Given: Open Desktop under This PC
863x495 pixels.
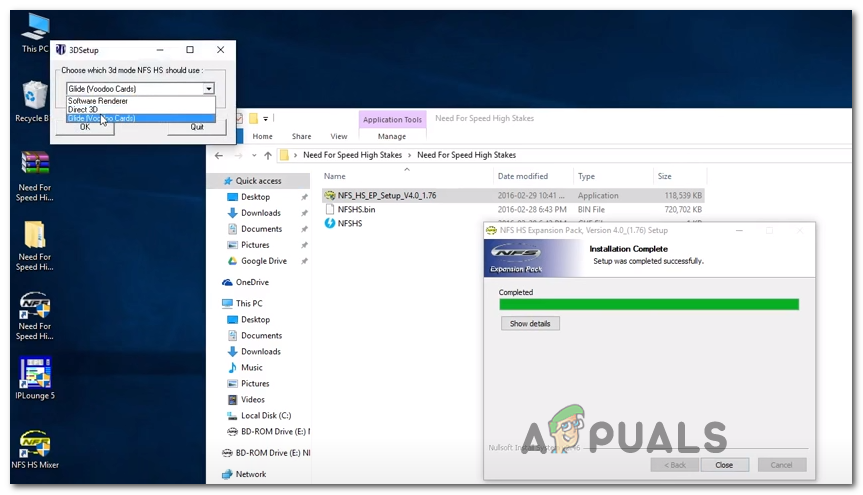Looking at the screenshot, I should coord(255,320).
